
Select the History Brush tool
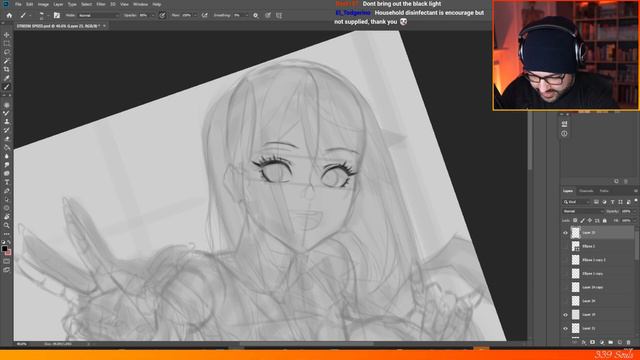7,130
